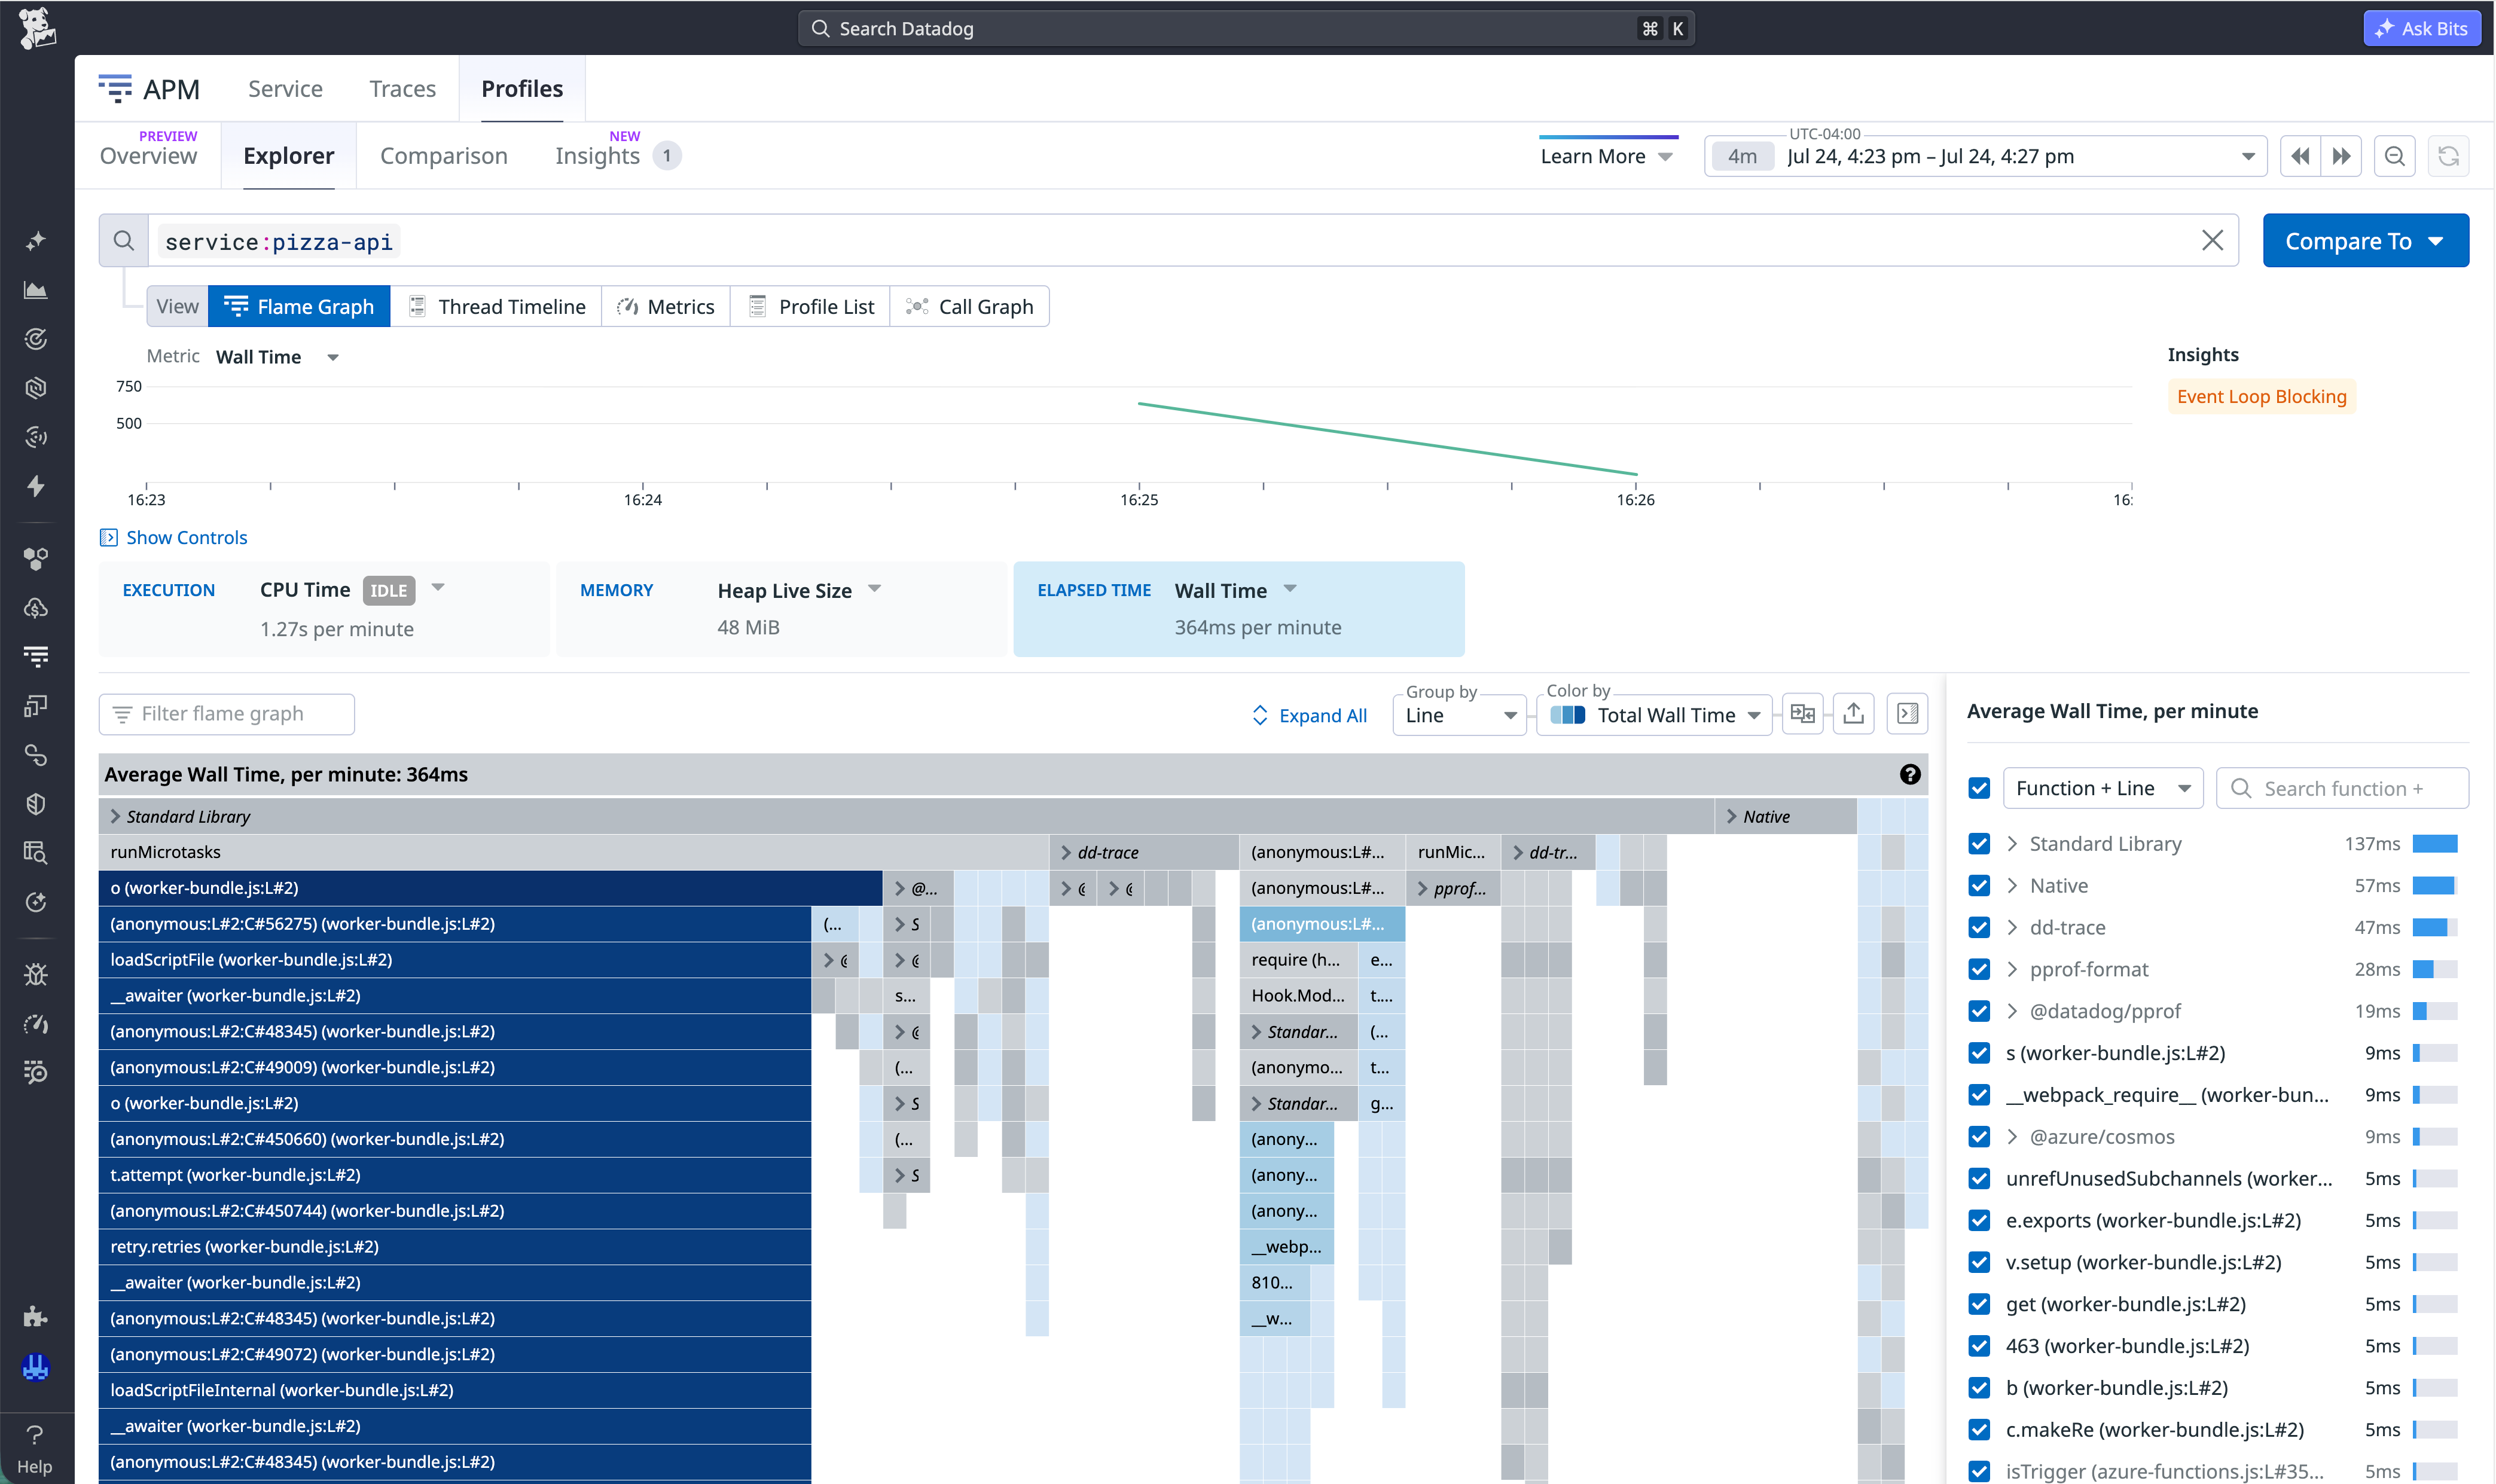Uncheck the pprof-format checkbox
Viewport: 2496px width, 1484px height.
1978,969
